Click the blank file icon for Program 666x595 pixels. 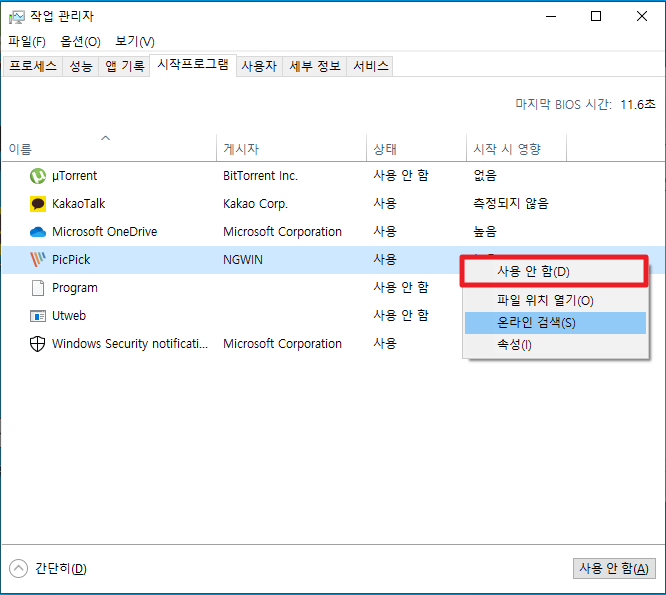[38, 288]
